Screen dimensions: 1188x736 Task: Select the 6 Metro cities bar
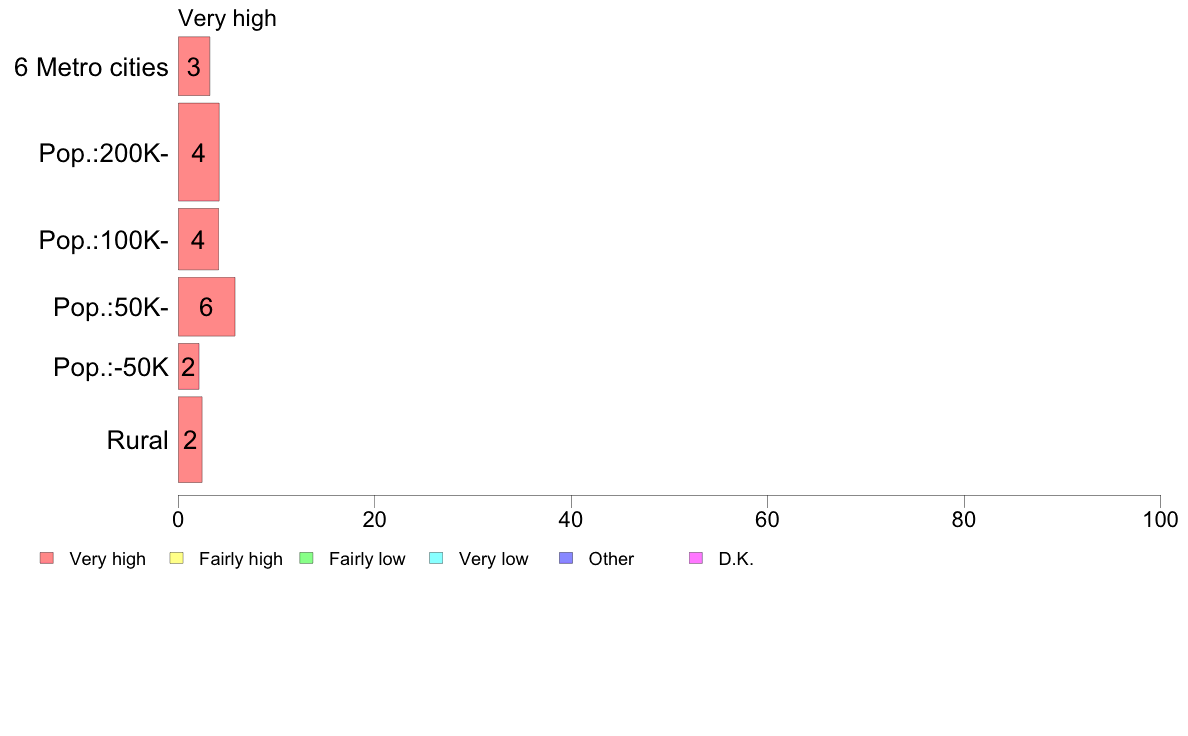coord(194,66)
